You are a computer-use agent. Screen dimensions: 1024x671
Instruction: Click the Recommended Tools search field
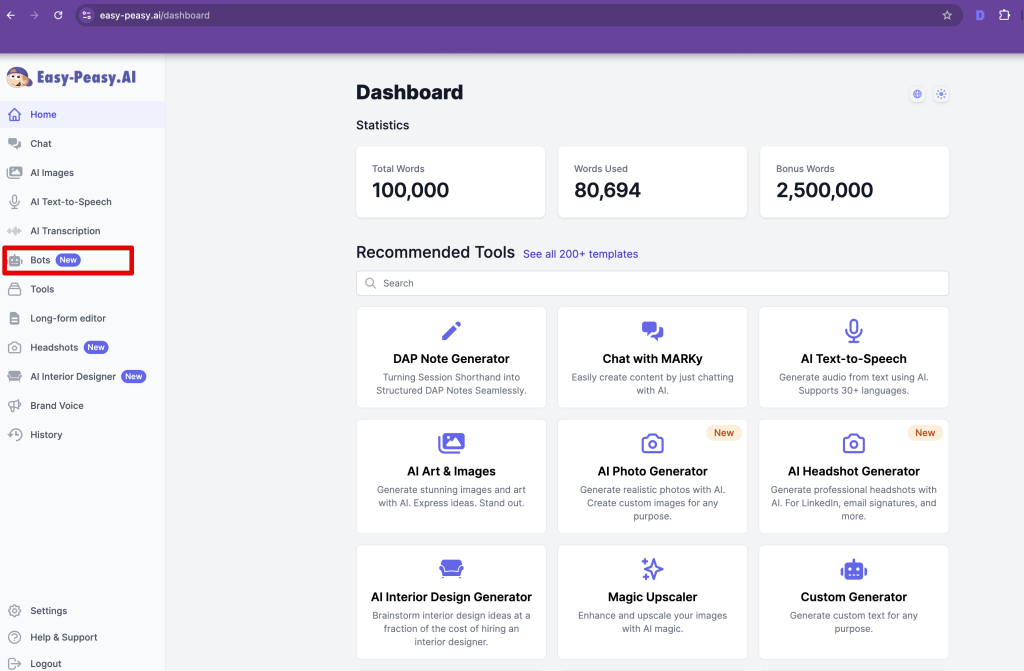652,283
